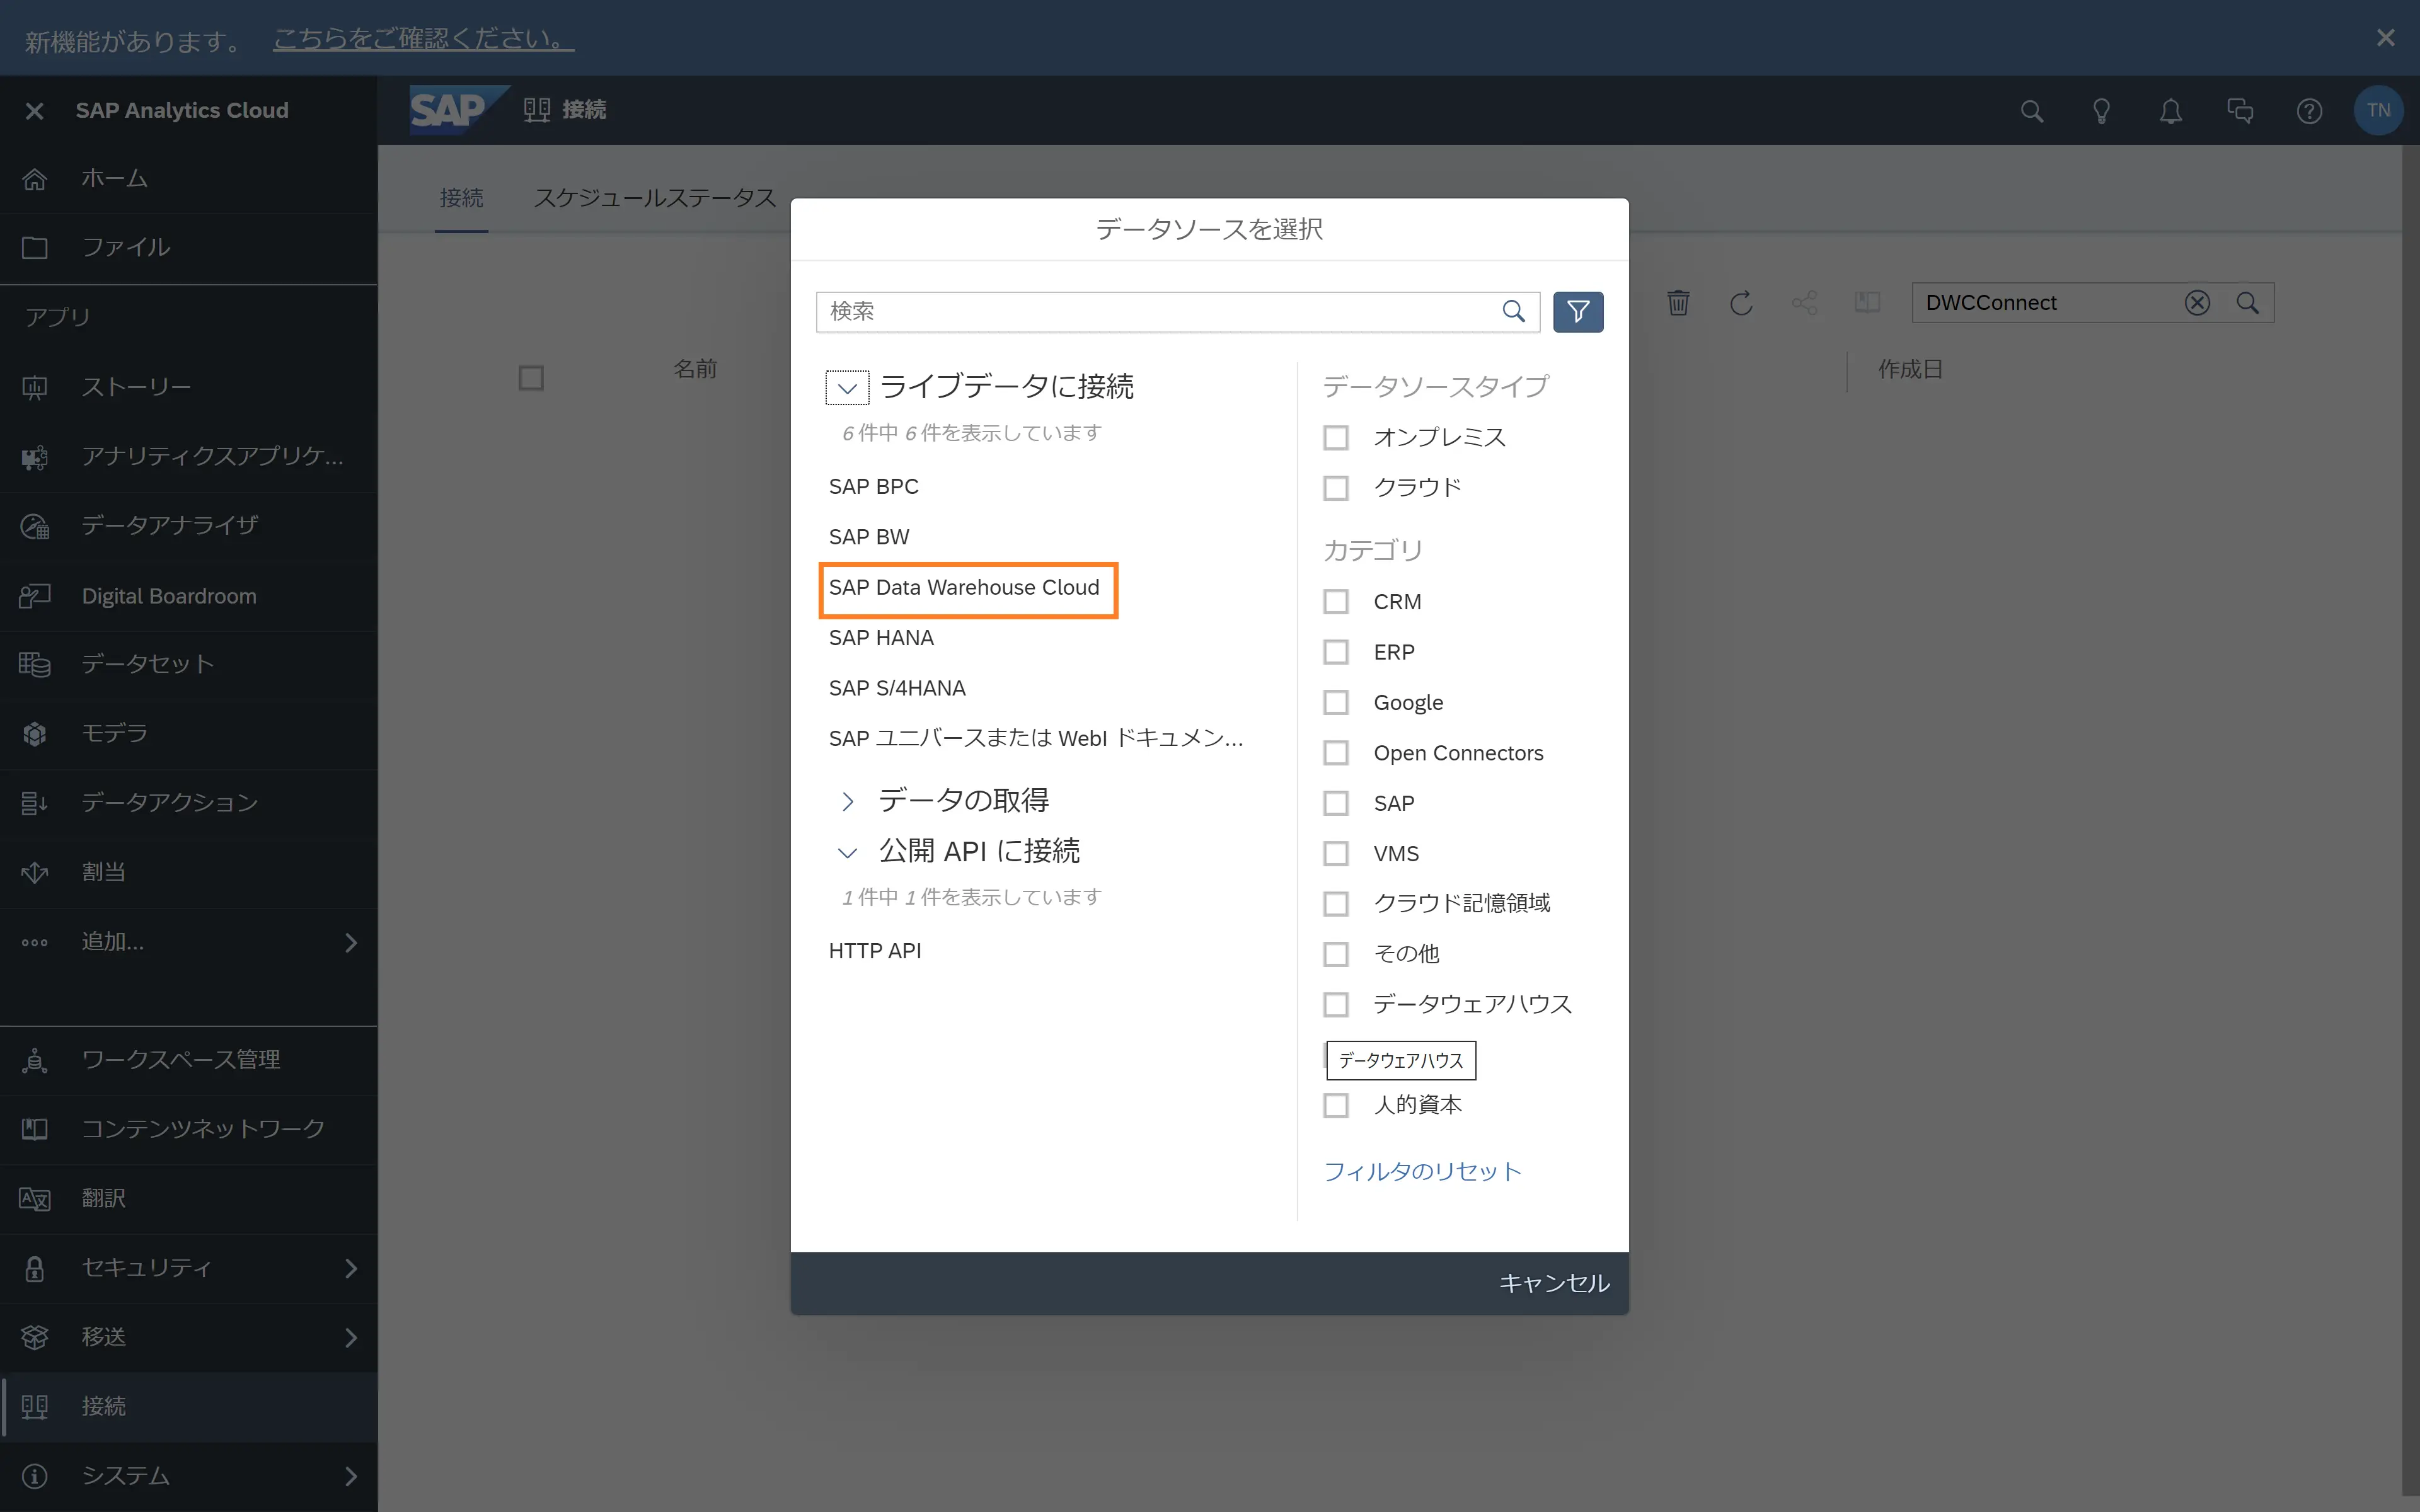The width and height of the screenshot is (2420, 1512).
Task: Clear the DWCConnect search text
Action: tap(2197, 303)
